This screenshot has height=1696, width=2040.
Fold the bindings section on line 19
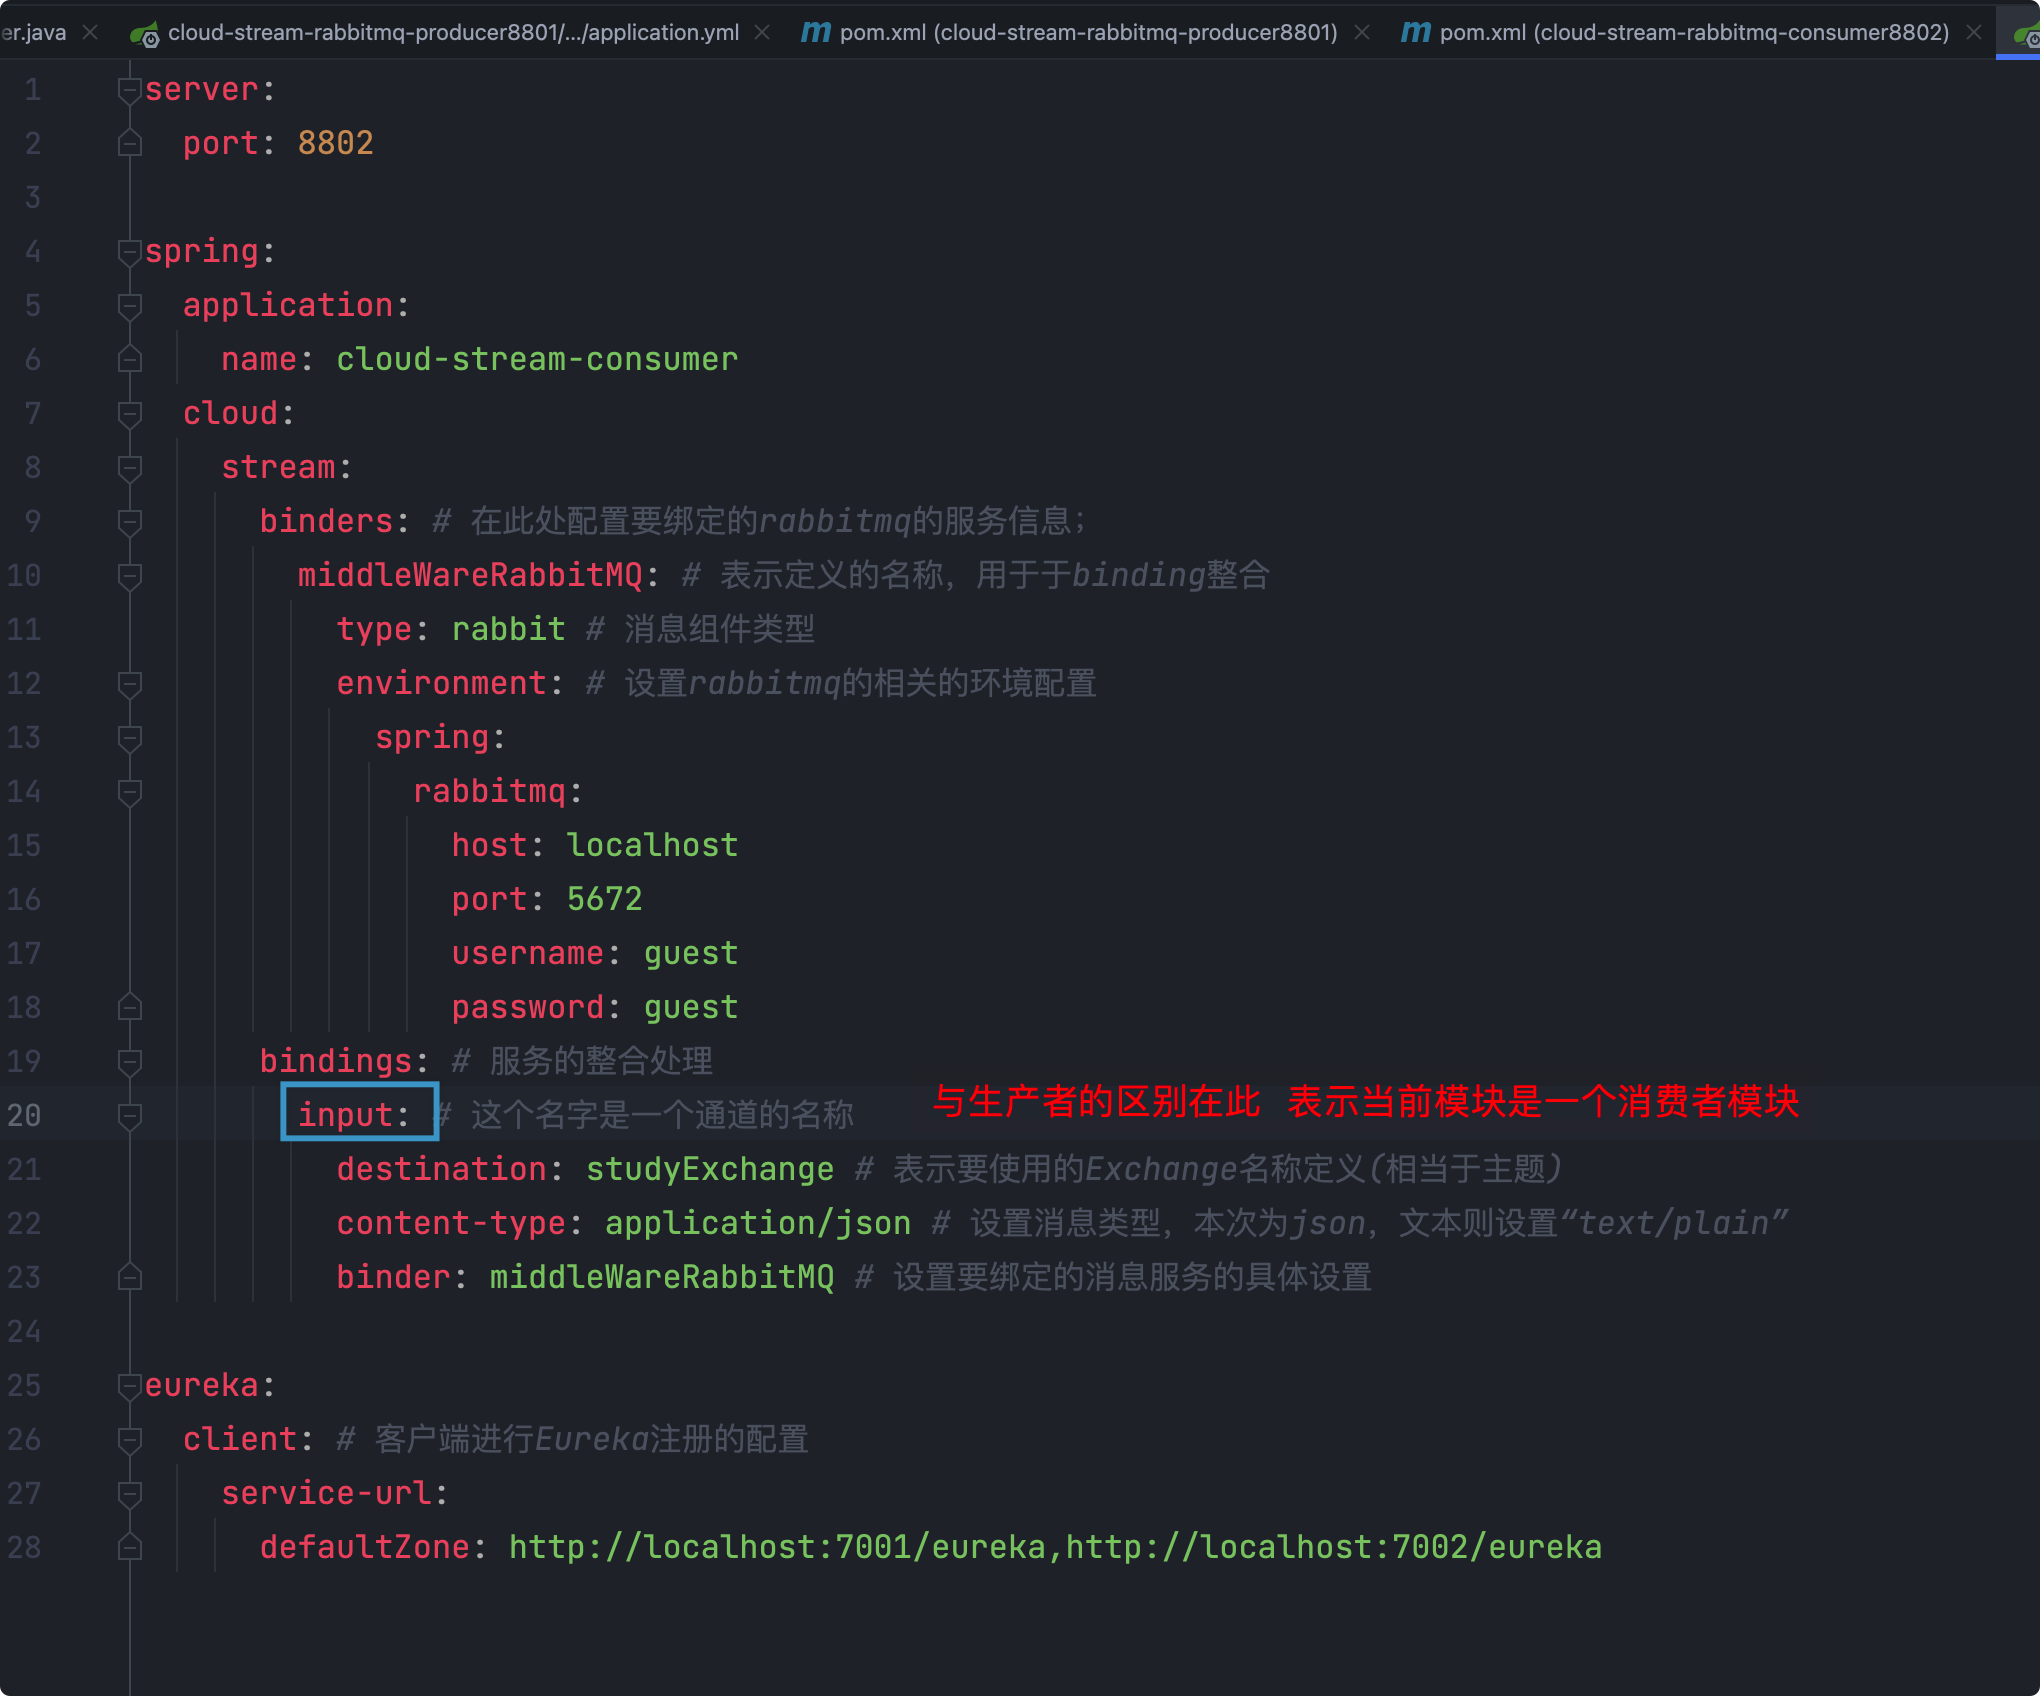pyautogui.click(x=129, y=1062)
